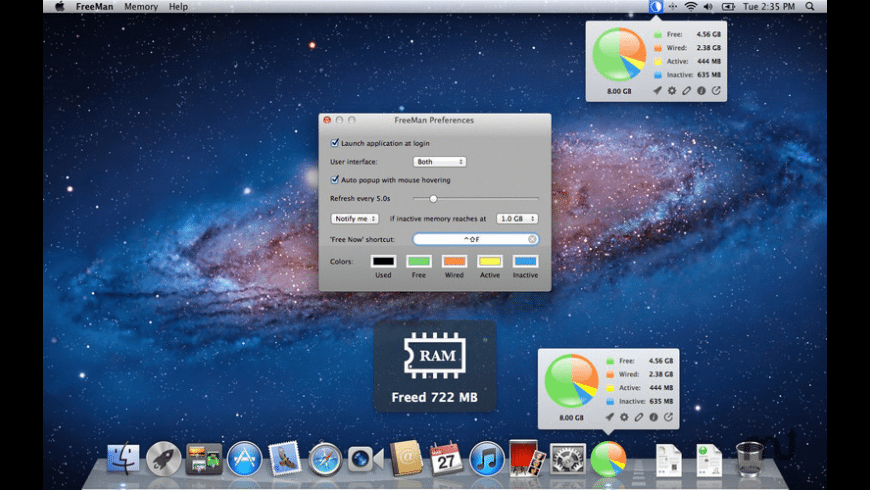Viewport: 870px width, 490px height.
Task: Click 'Inactive: 635 MB' in menu bar popup
Action: click(x=687, y=75)
